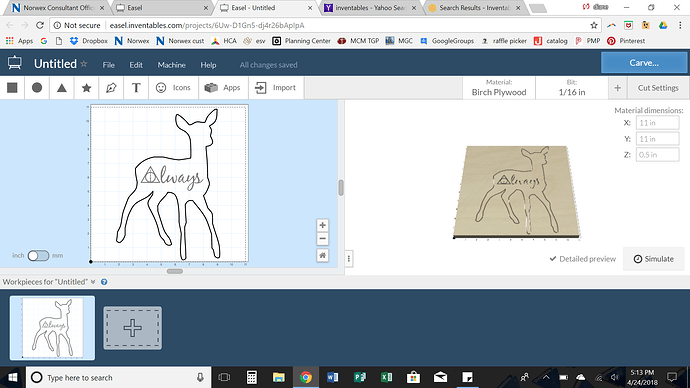Click the design canvas vertical scrollbar handle
This screenshot has width=690, height=388.
pyautogui.click(x=341, y=188)
